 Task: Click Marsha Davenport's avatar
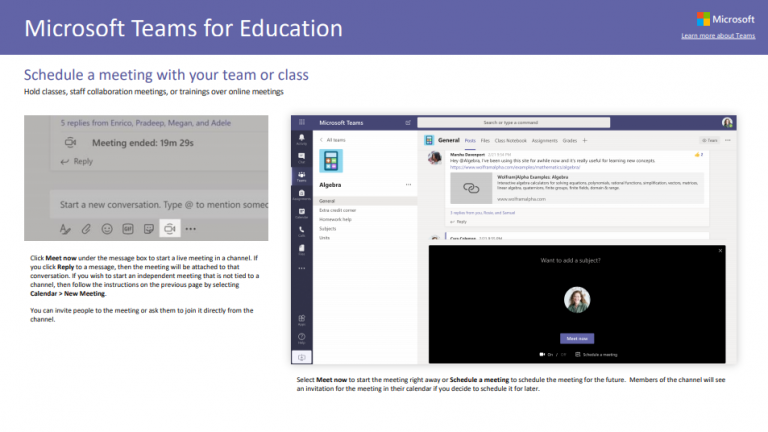click(x=435, y=158)
